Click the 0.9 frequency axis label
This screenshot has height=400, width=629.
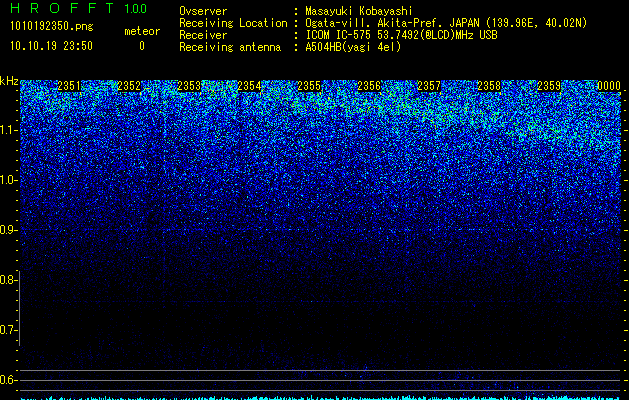8,230
